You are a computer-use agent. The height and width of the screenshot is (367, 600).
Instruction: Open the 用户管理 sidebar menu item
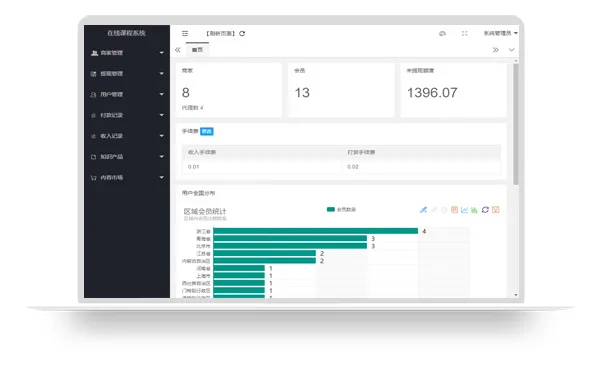pyautogui.click(x=127, y=95)
